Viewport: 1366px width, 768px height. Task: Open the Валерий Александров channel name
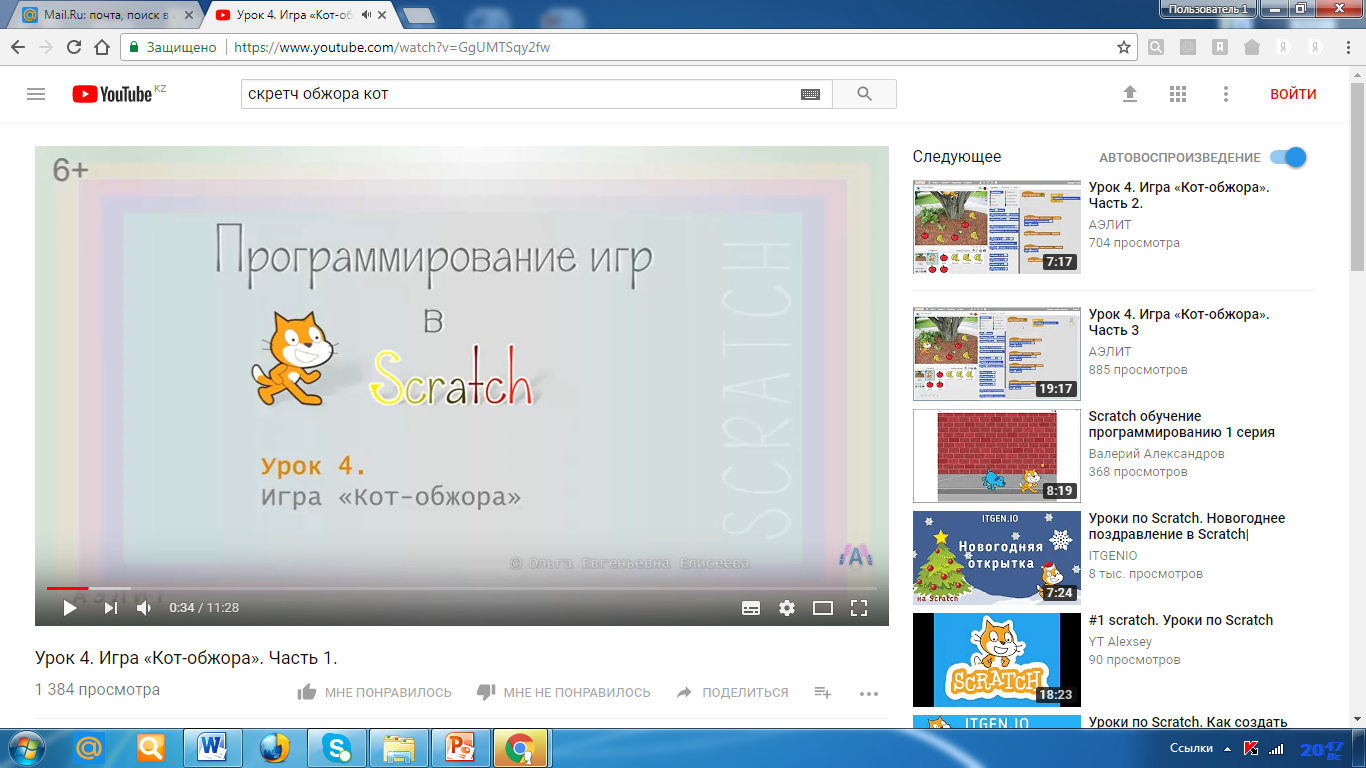tap(1156, 453)
